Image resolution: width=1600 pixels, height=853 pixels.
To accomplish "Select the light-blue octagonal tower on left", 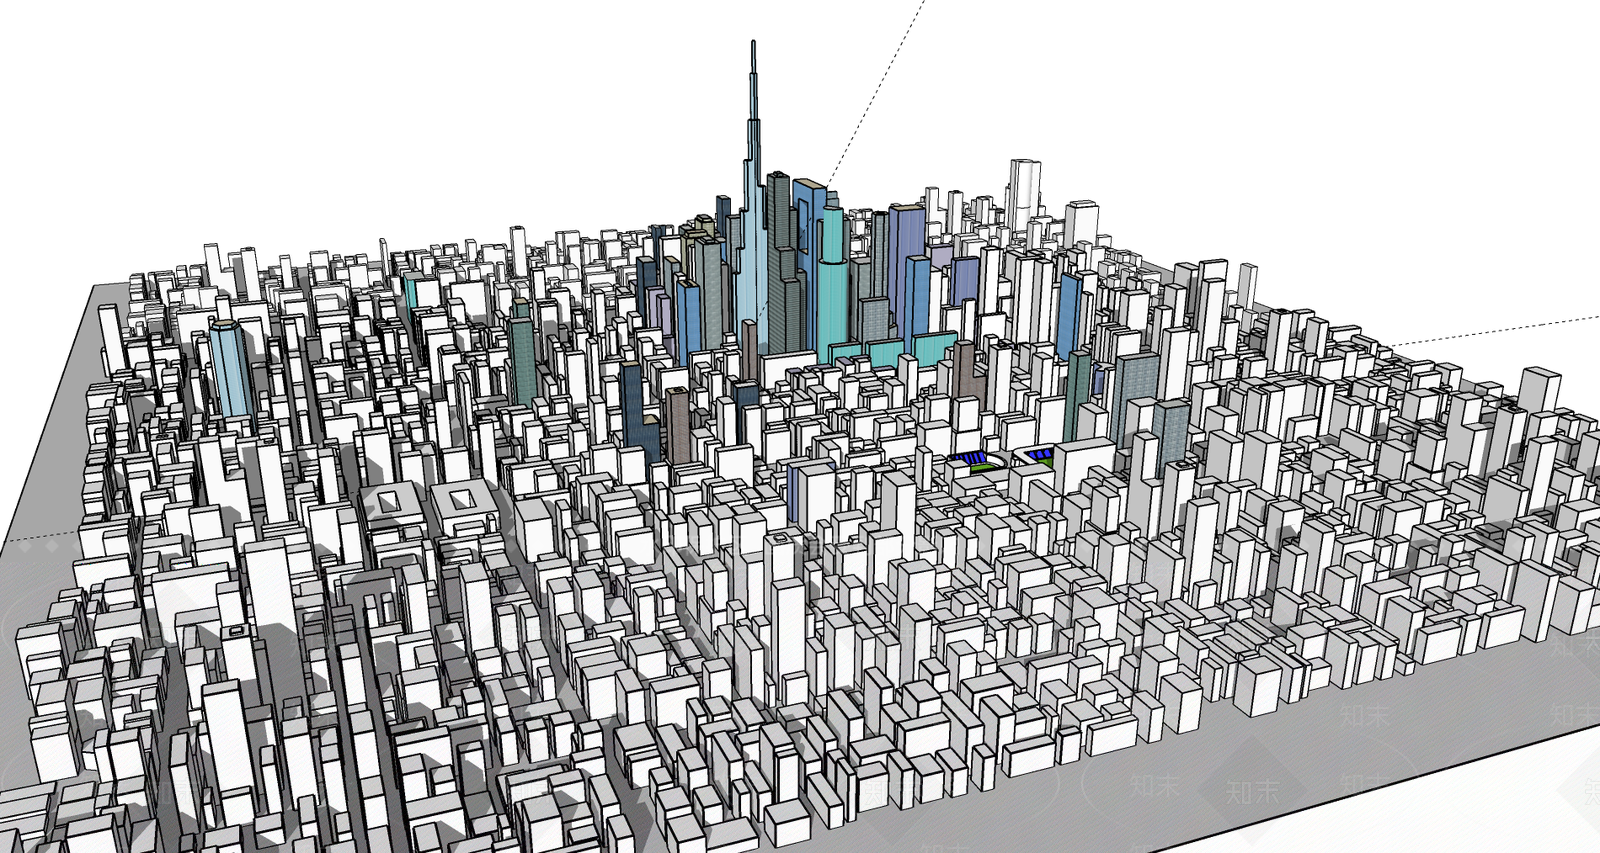I will [x=229, y=367].
